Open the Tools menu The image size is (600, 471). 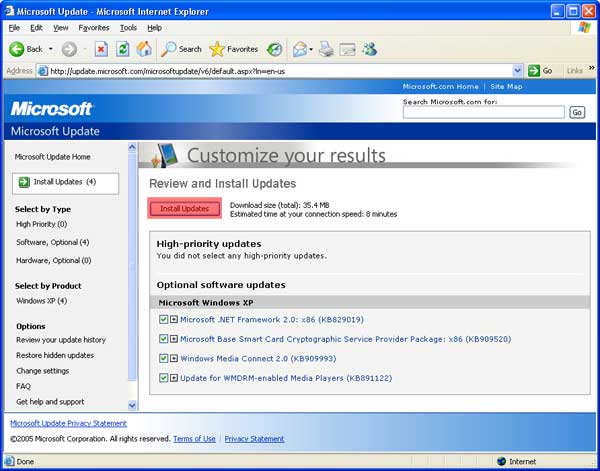coord(128,28)
